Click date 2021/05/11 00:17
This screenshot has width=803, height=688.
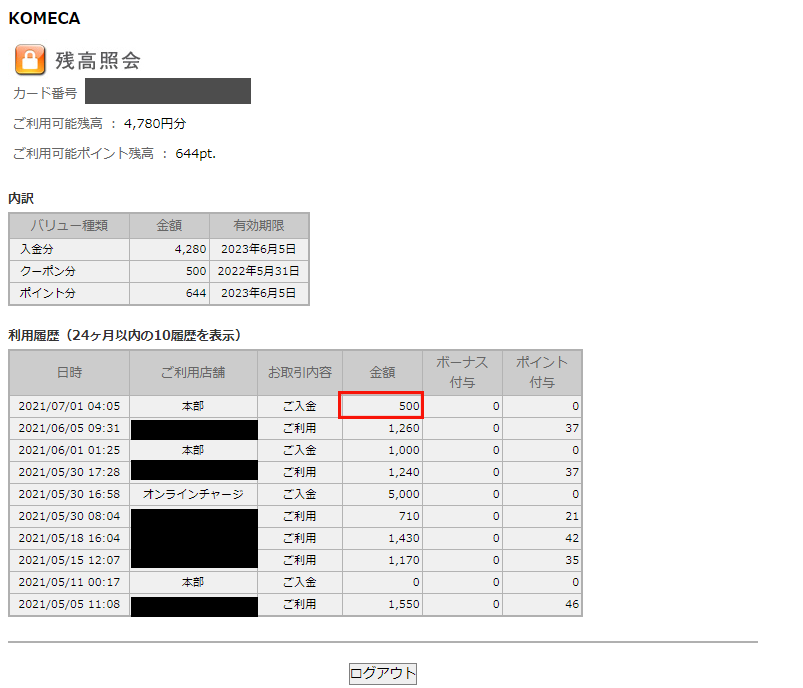pyautogui.click(x=69, y=582)
